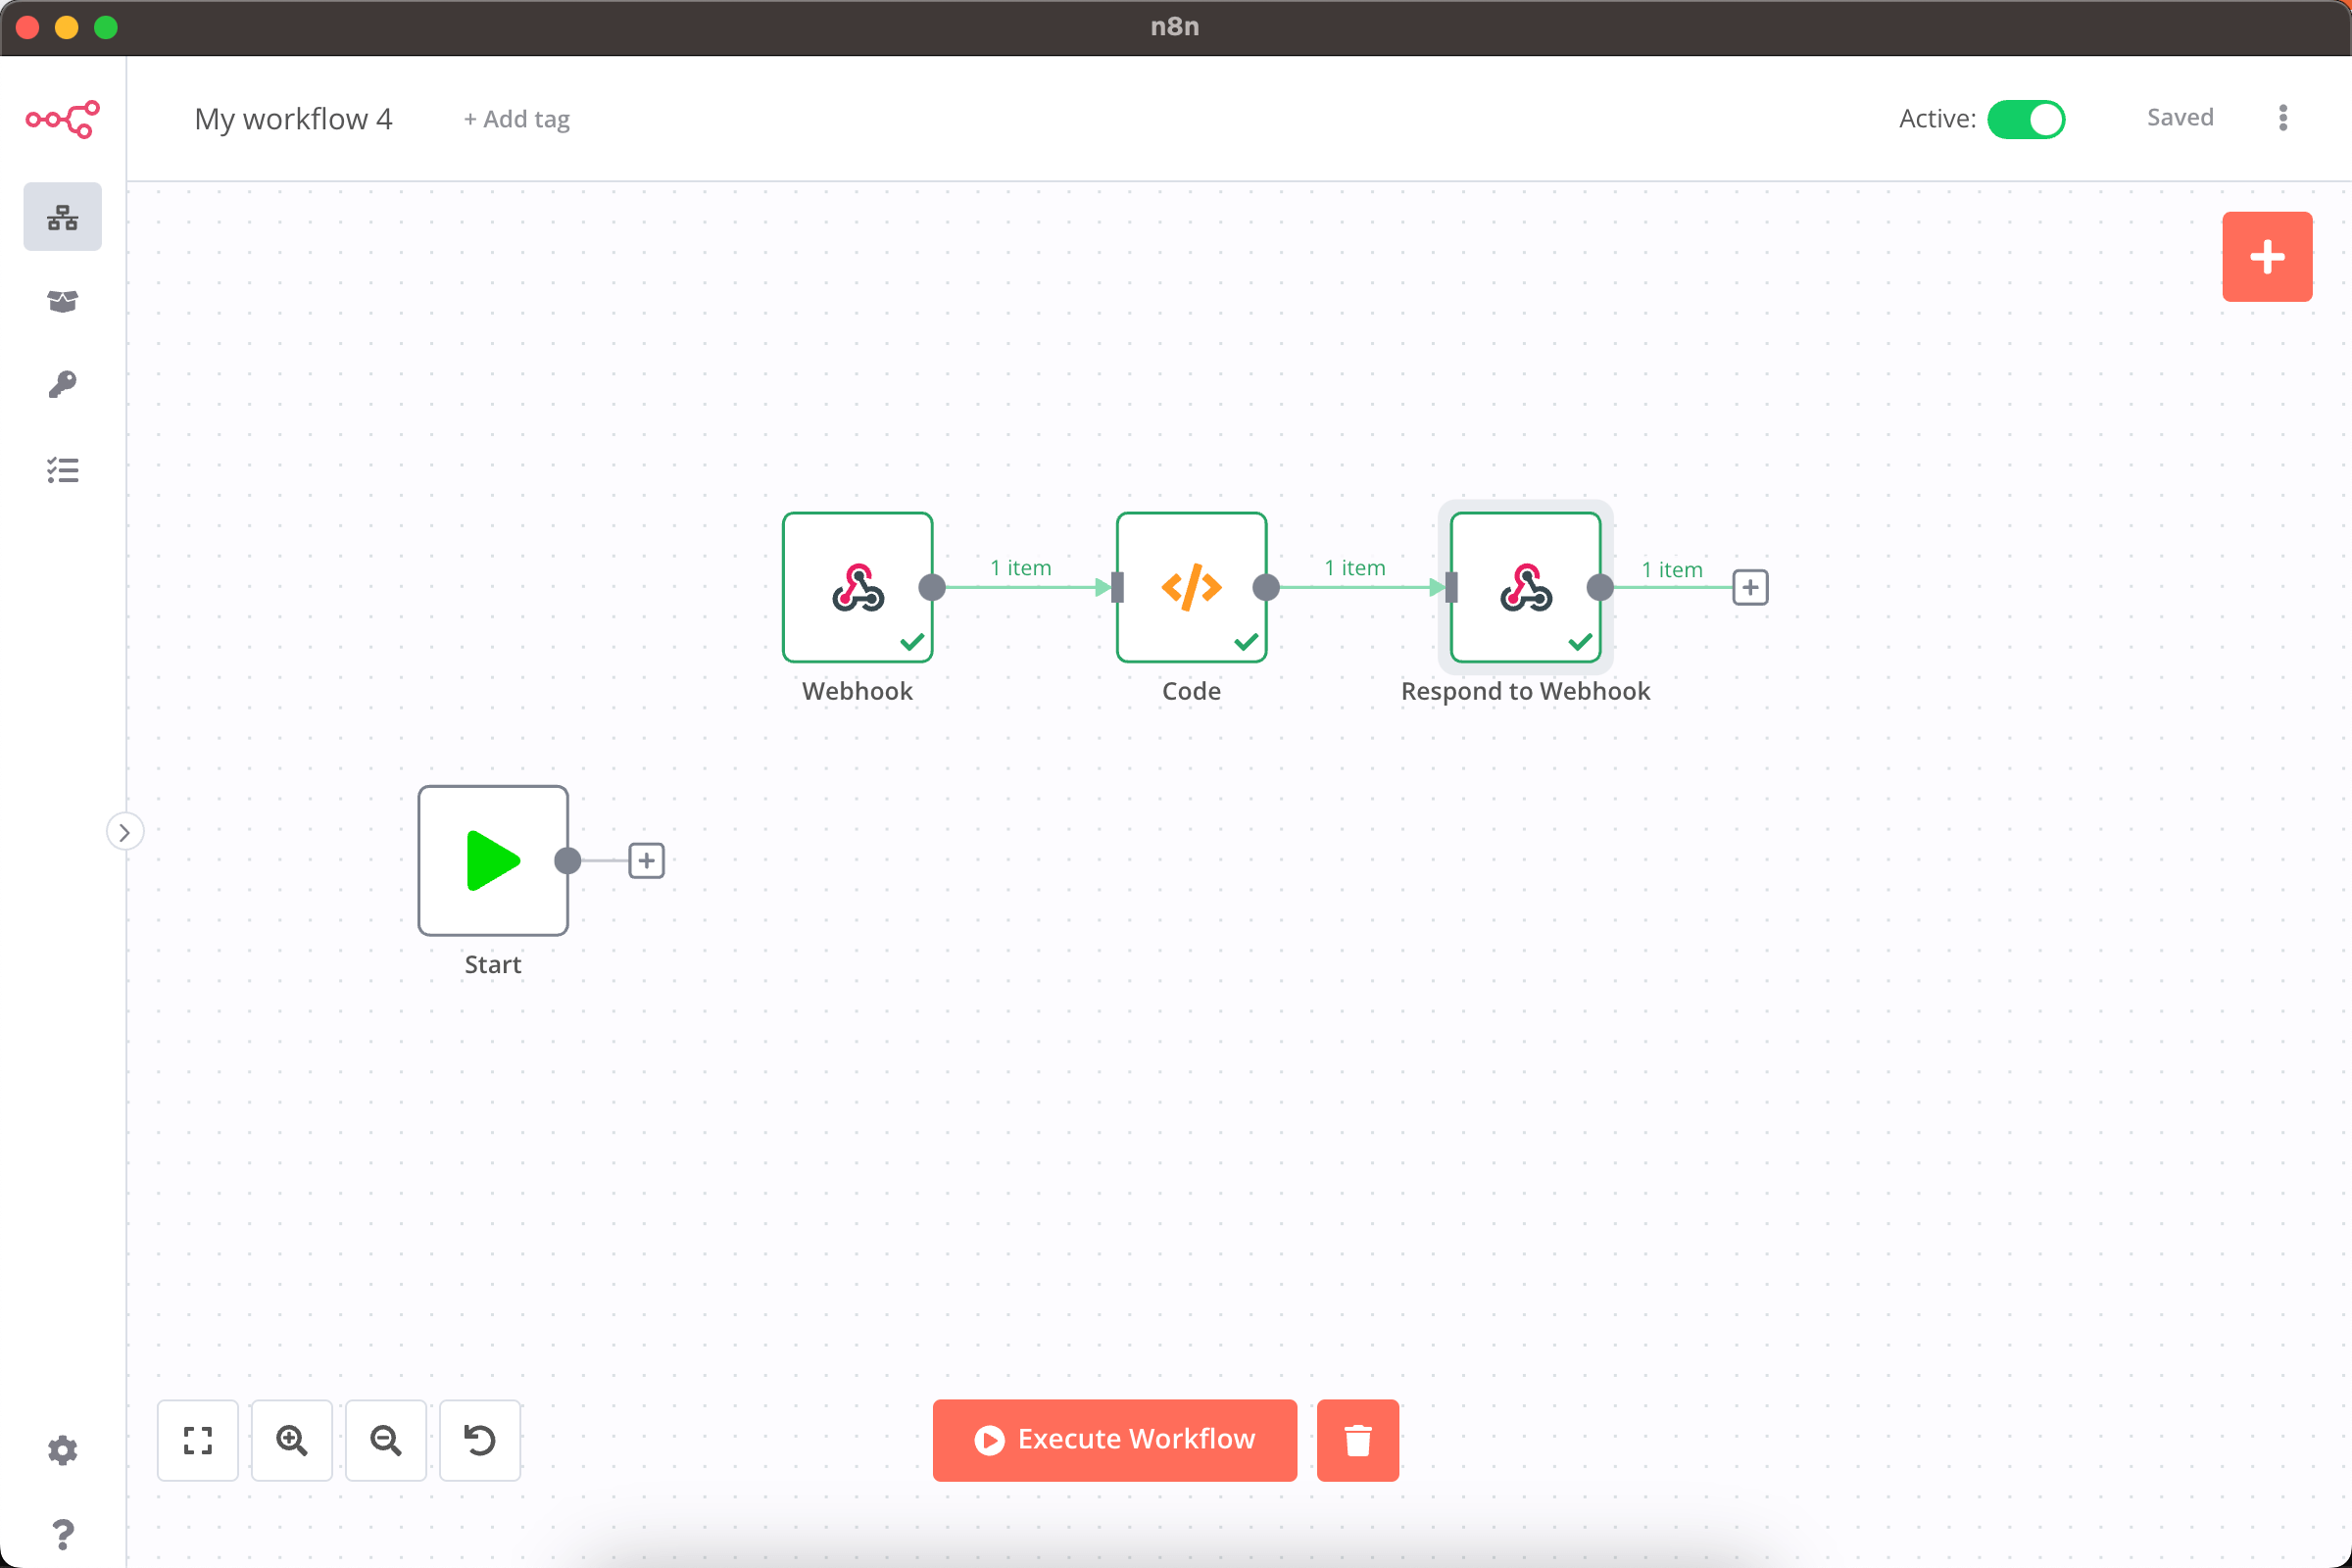The height and width of the screenshot is (1568, 2352).
Task: Open the Workflows panel in the sidebar
Action: coord(62,216)
